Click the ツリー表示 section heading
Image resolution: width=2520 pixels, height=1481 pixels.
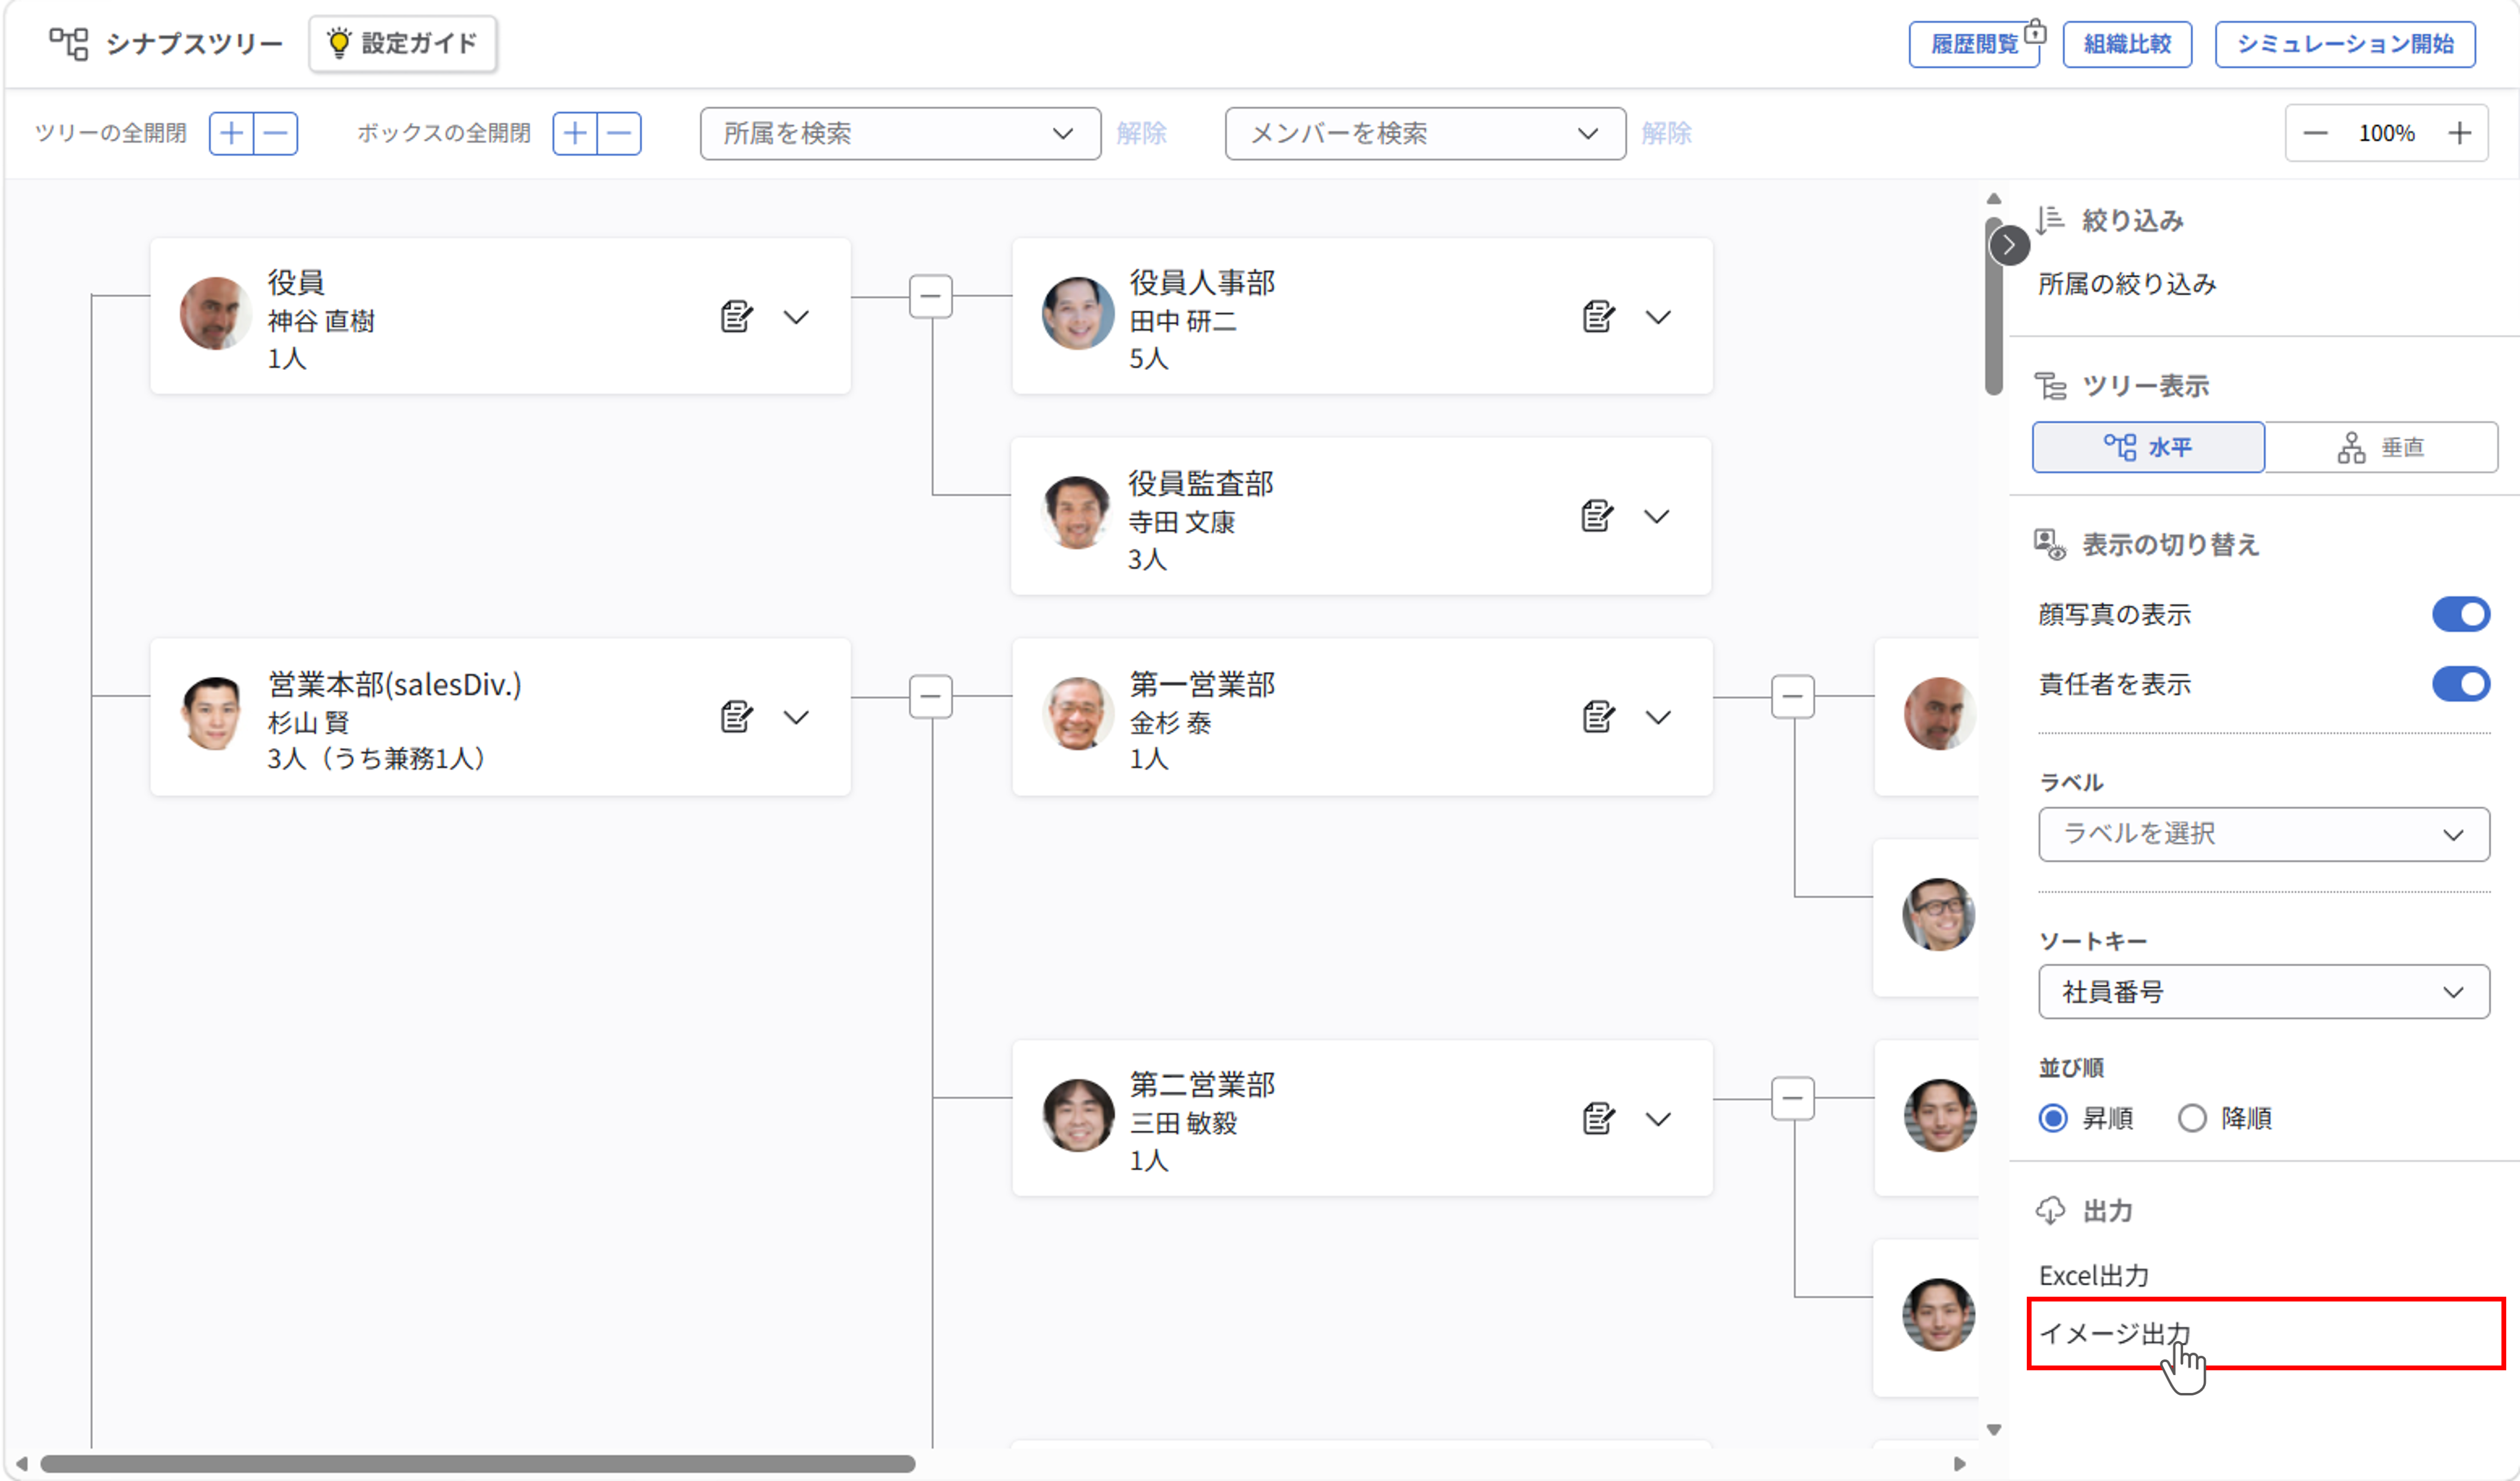[2145, 386]
